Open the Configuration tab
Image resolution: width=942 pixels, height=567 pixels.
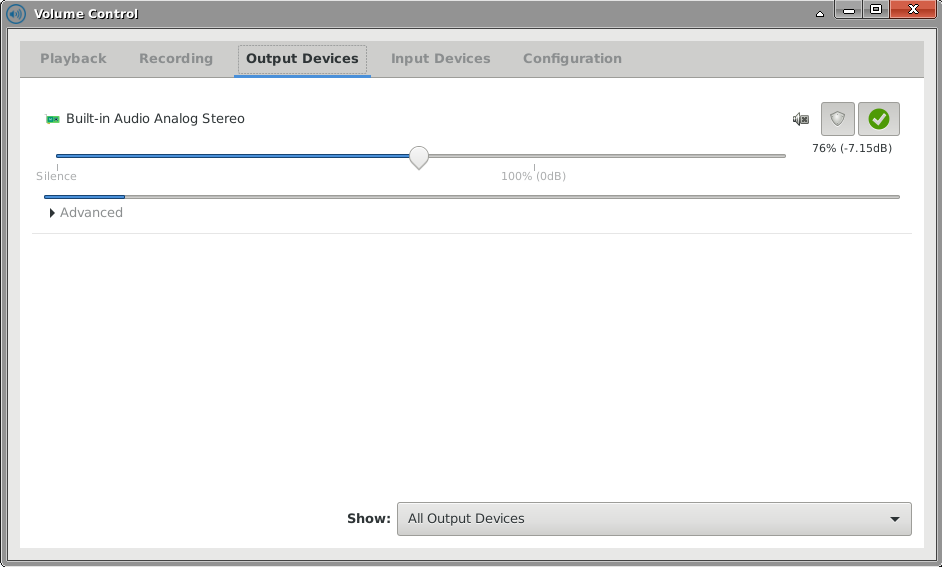pos(572,59)
